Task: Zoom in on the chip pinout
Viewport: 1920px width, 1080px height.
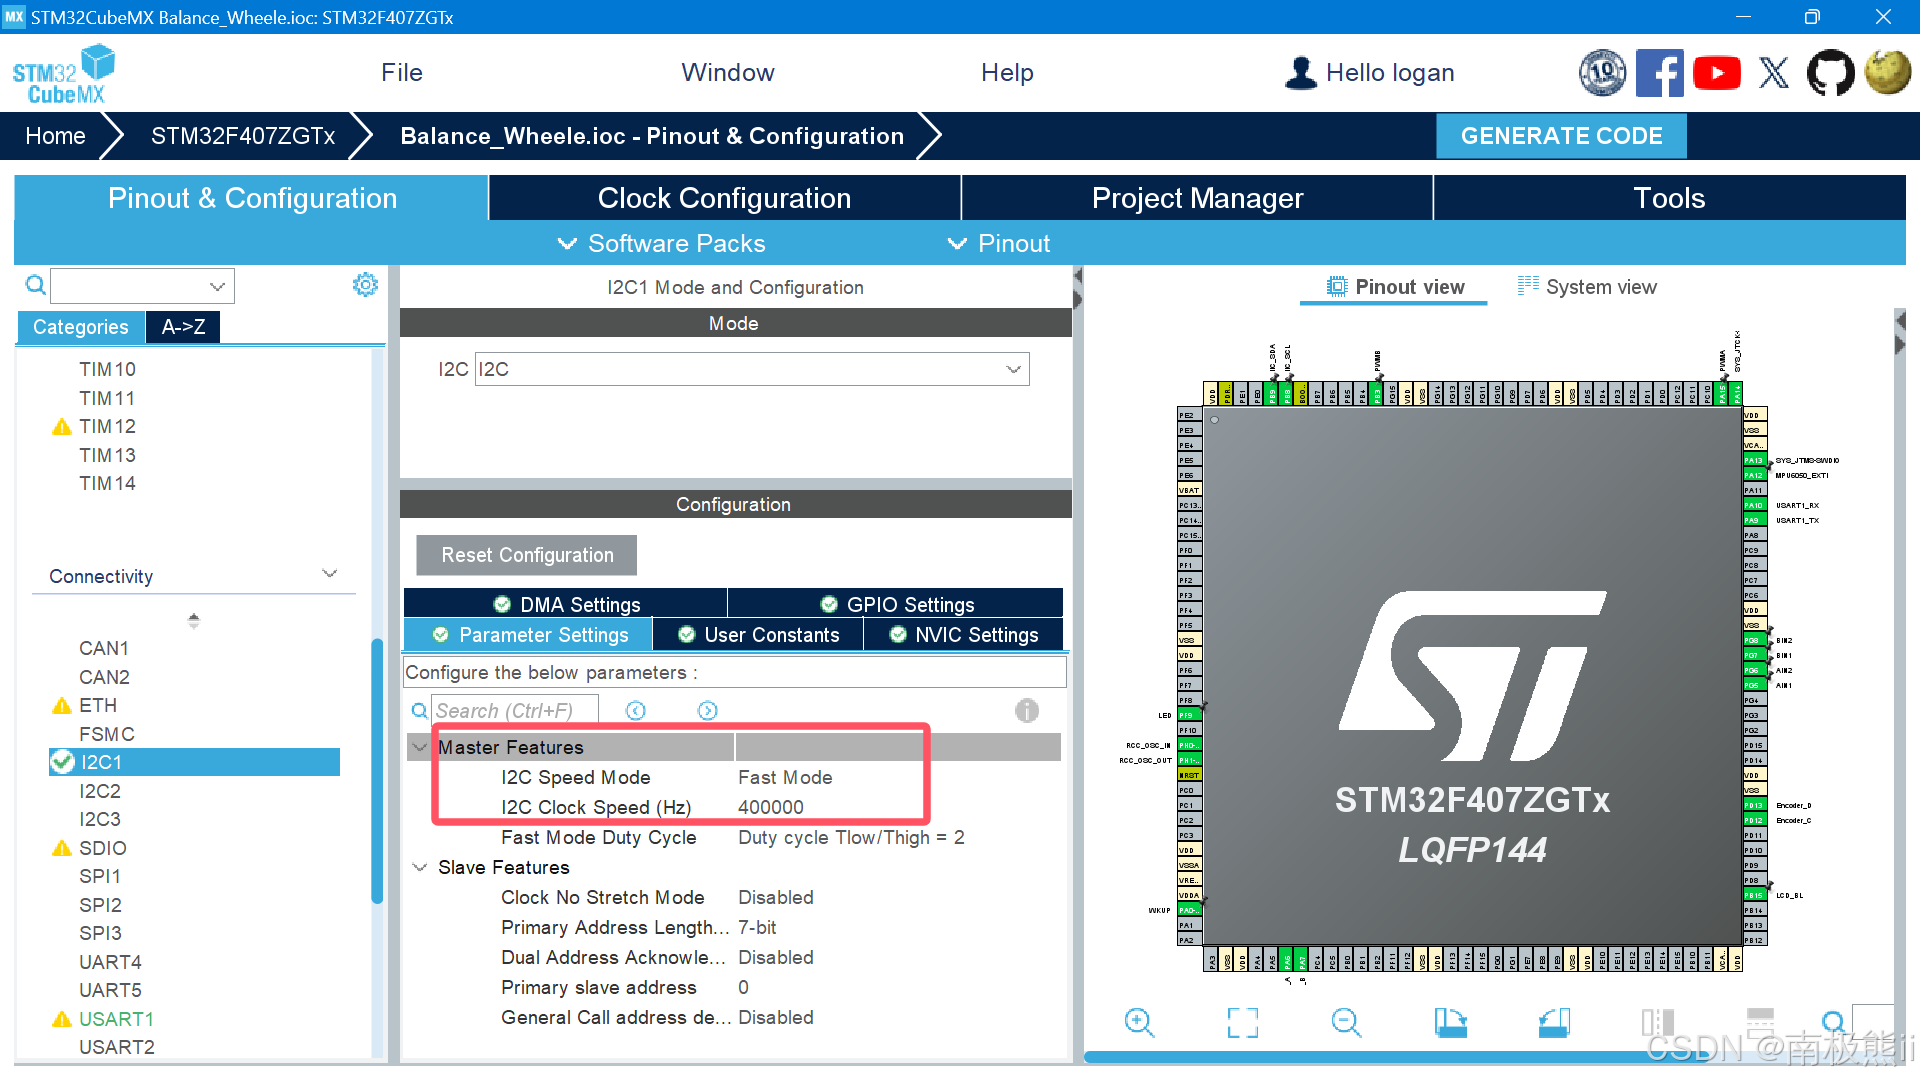Action: coord(1139,1022)
